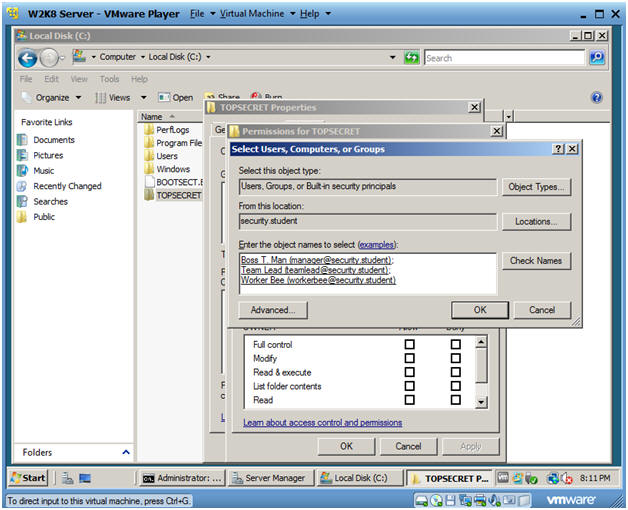Check Deny for Modify
Image resolution: width=628 pixels, height=510 pixels.
(455, 358)
